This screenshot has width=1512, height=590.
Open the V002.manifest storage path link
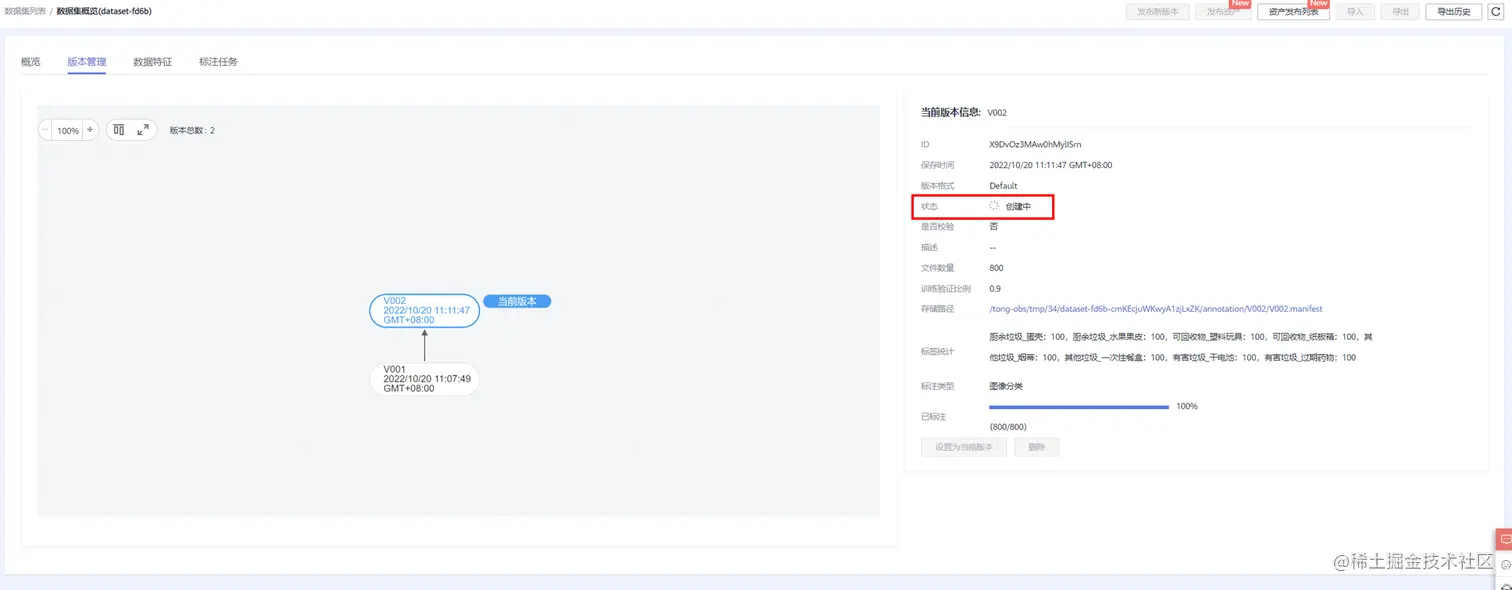(x=1155, y=309)
